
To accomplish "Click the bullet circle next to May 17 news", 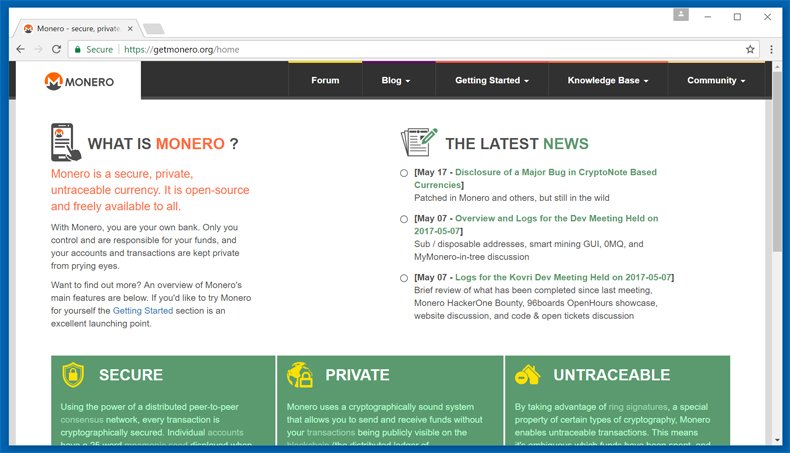I will pos(404,173).
